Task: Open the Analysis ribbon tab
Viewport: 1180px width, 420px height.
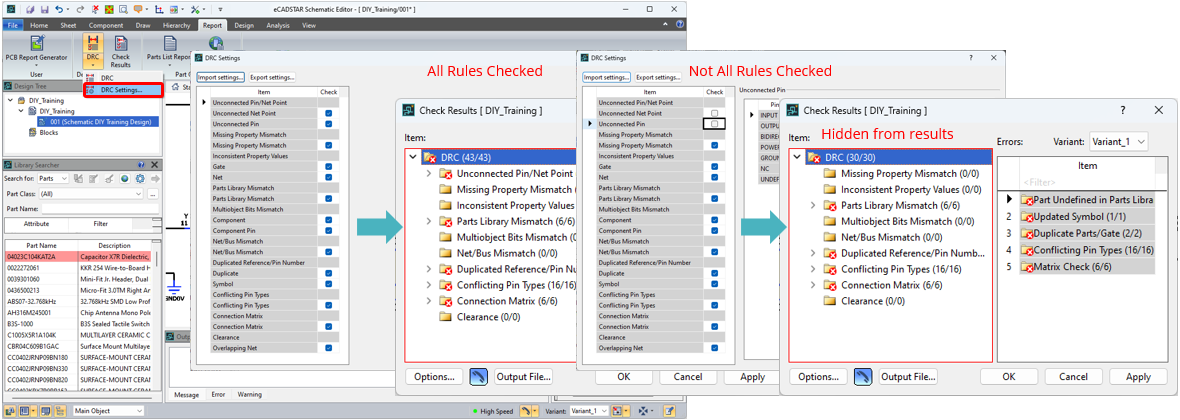Action: [x=278, y=25]
